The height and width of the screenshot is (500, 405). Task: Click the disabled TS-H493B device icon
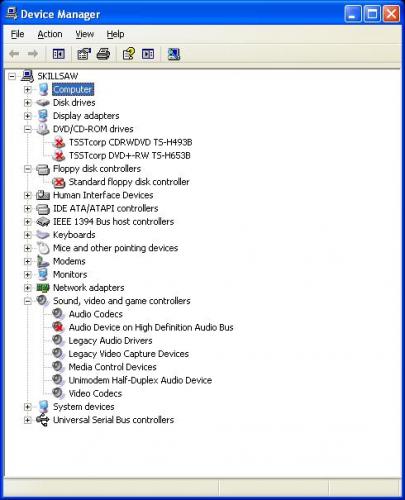[59, 142]
